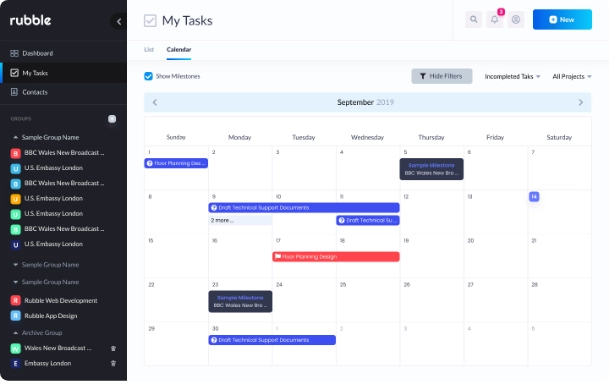Click the orange U project icon
Viewport: 609px width, 381px height.
[16, 199]
